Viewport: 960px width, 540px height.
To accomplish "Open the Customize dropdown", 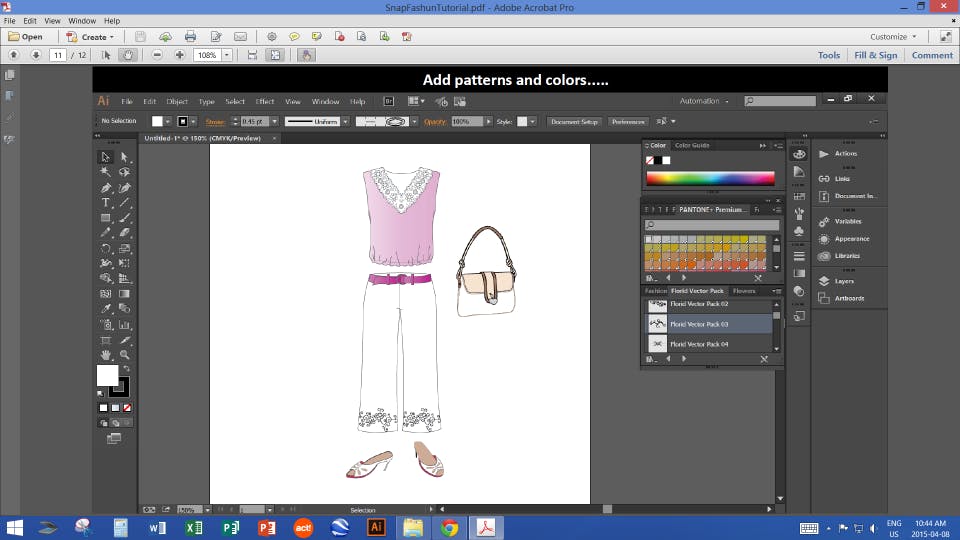I will 893,37.
